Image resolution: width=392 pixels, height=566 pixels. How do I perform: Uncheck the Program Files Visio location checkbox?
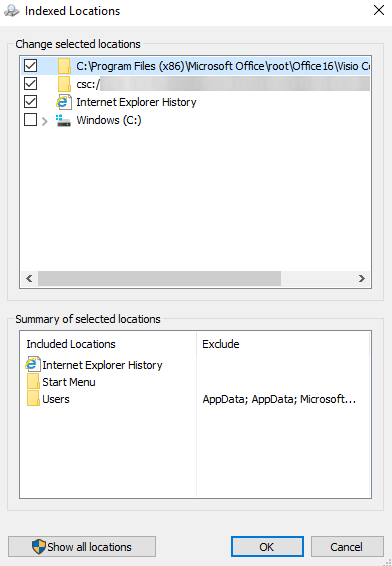coord(30,66)
